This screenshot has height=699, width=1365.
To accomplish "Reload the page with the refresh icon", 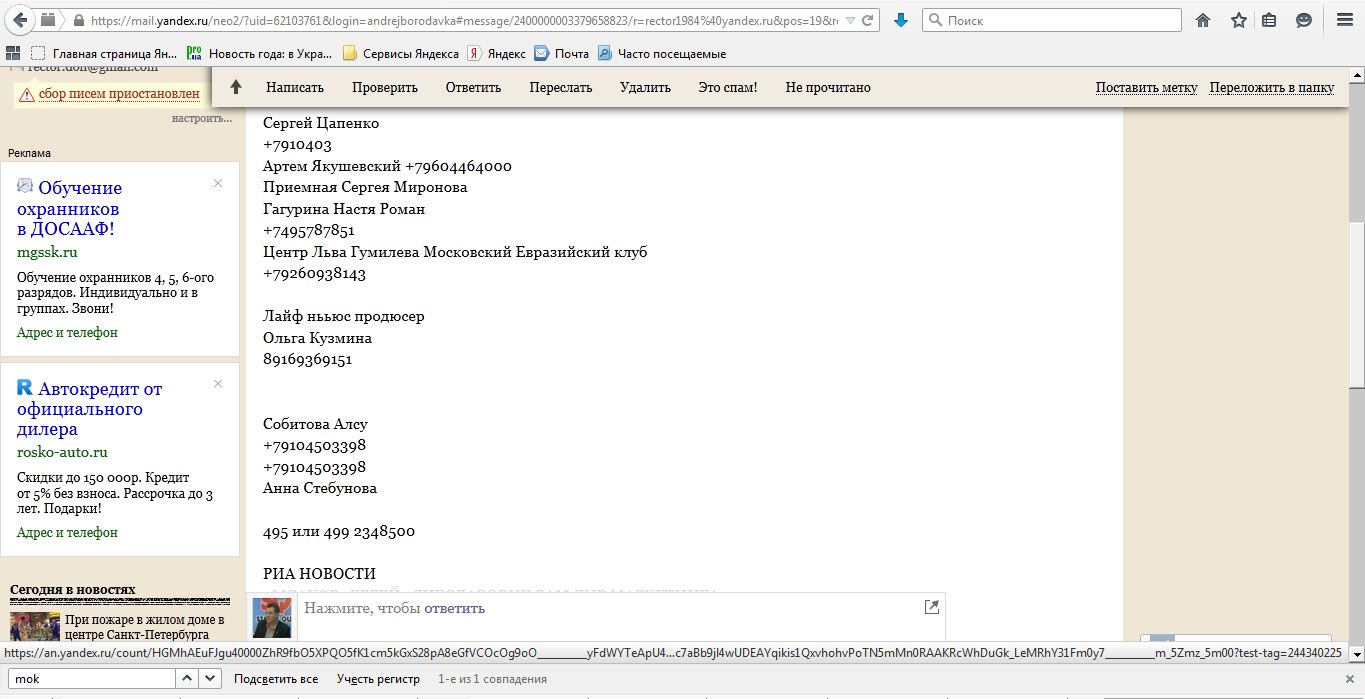I will (869, 20).
